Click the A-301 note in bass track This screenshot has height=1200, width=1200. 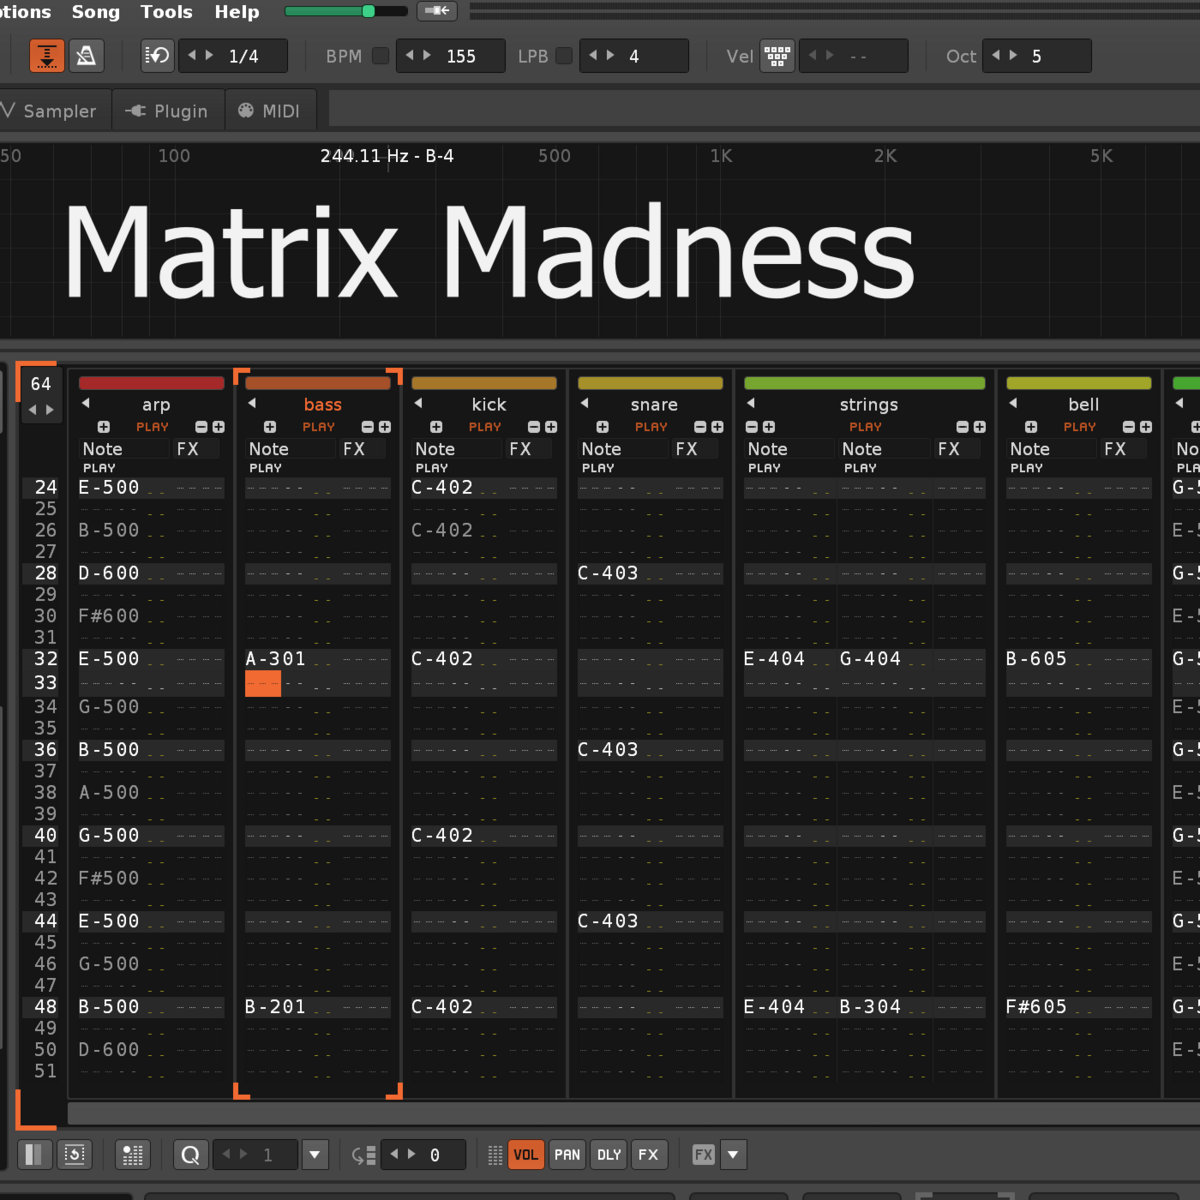pyautogui.click(x=275, y=659)
